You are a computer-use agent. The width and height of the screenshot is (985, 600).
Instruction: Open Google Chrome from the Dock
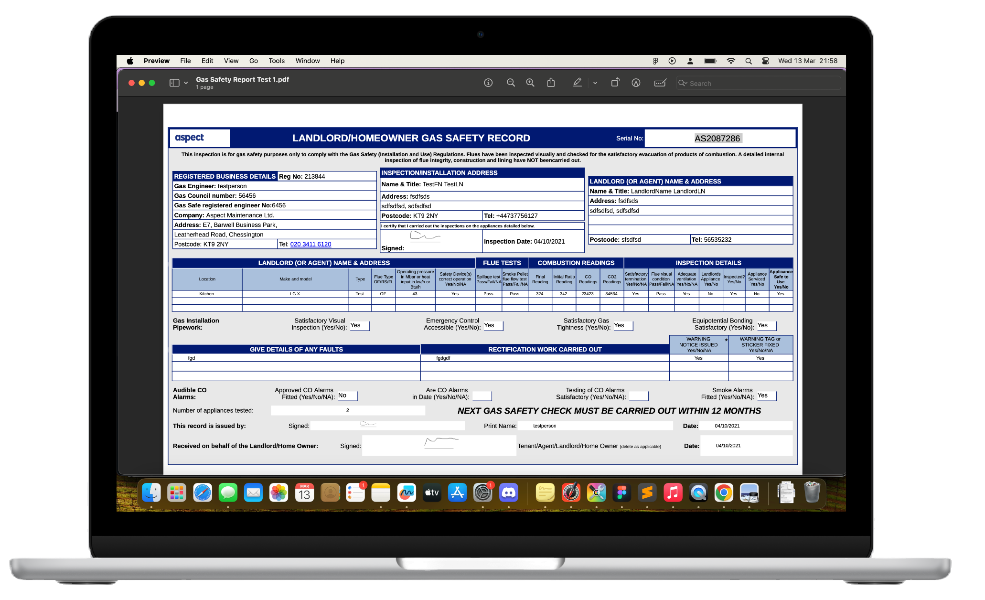(x=724, y=493)
